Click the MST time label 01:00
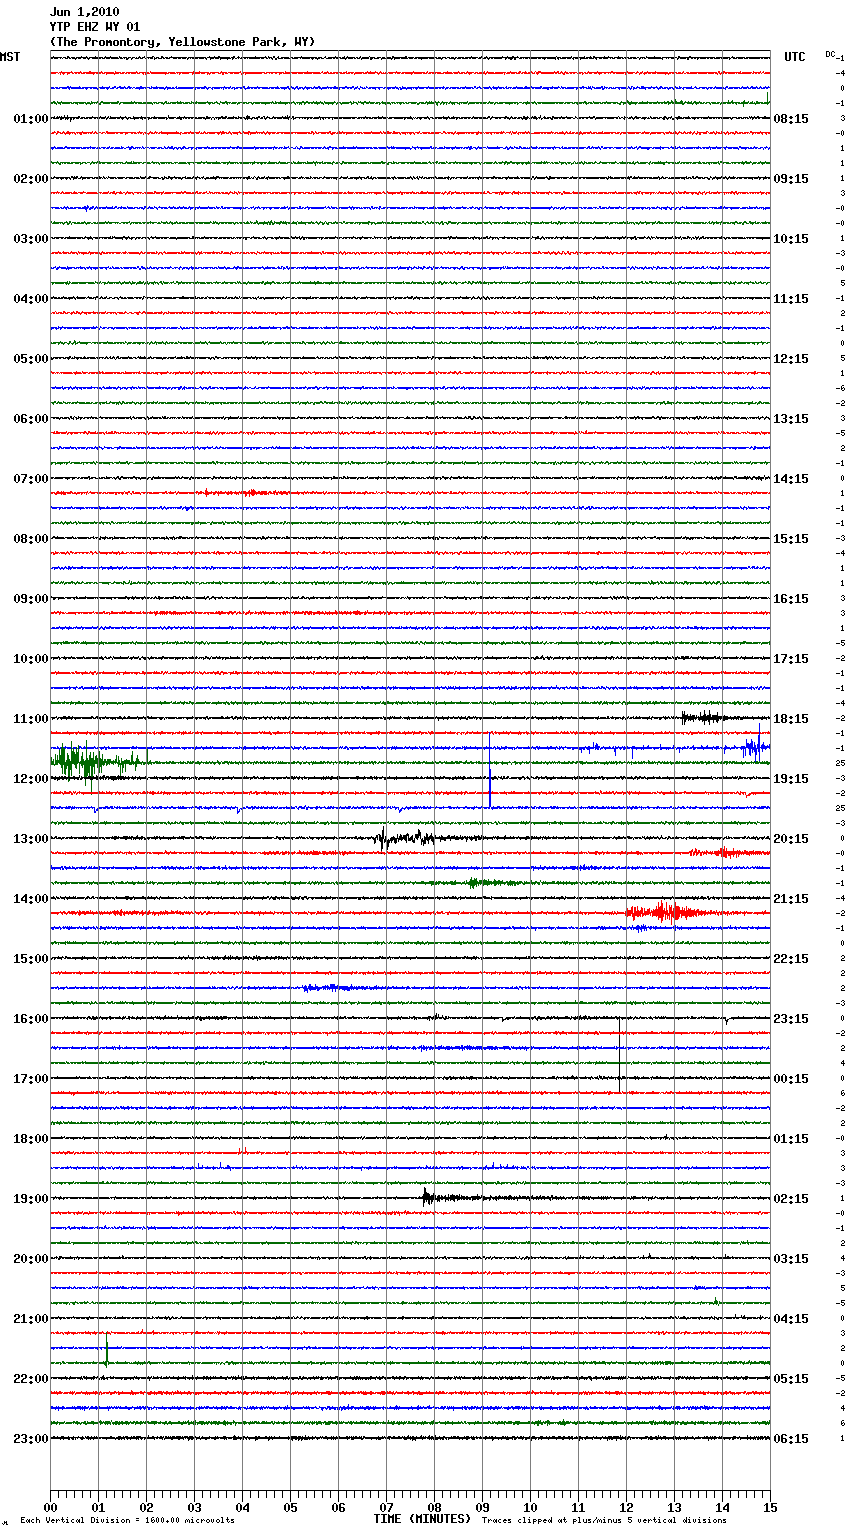850x1534 pixels. (x=31, y=119)
